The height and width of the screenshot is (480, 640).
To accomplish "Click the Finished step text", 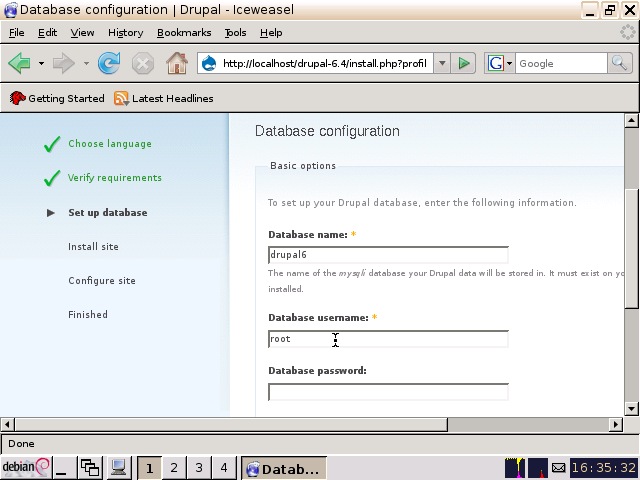I will click(88, 315).
